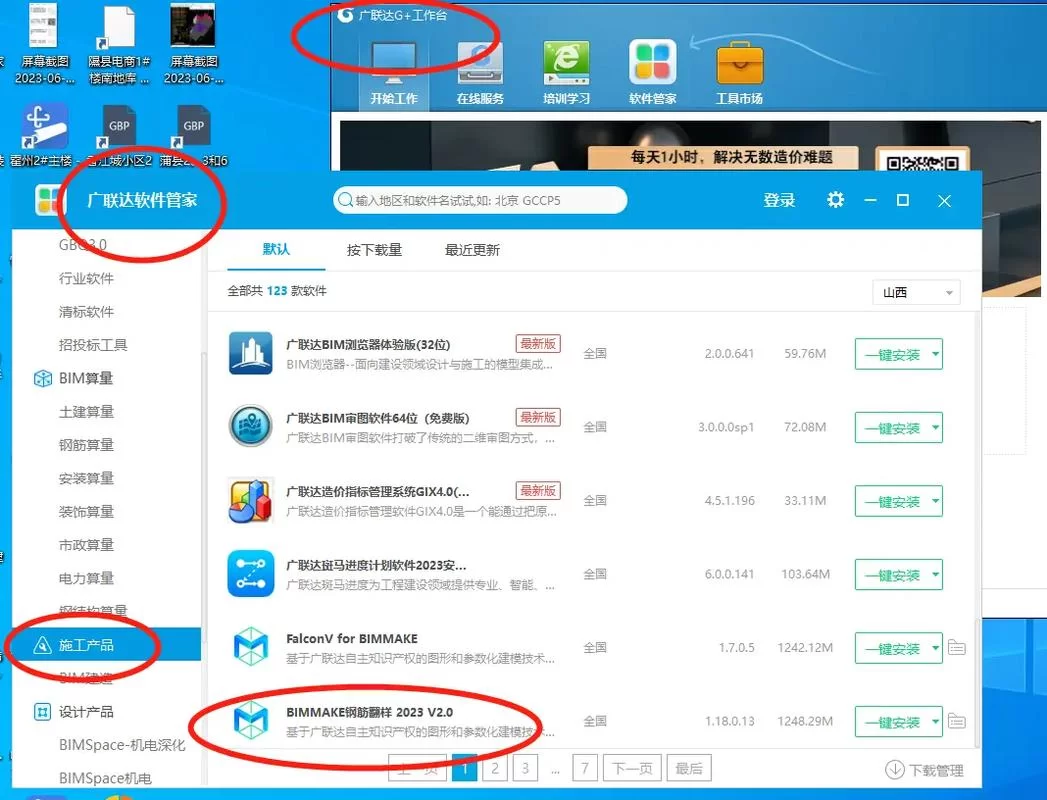Expand install options for BIM审图软件
The image size is (1047, 800).
click(935, 427)
